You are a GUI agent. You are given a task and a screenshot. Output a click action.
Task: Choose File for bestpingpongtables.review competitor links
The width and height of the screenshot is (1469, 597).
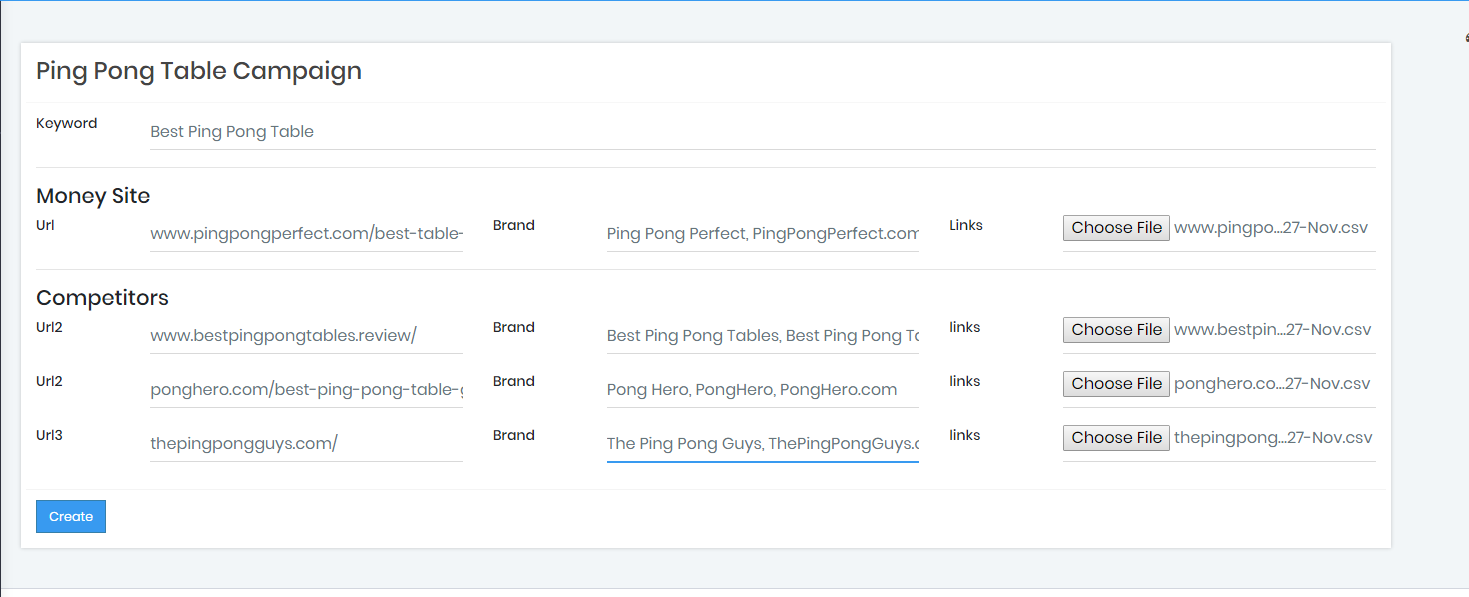pyautogui.click(x=1116, y=330)
